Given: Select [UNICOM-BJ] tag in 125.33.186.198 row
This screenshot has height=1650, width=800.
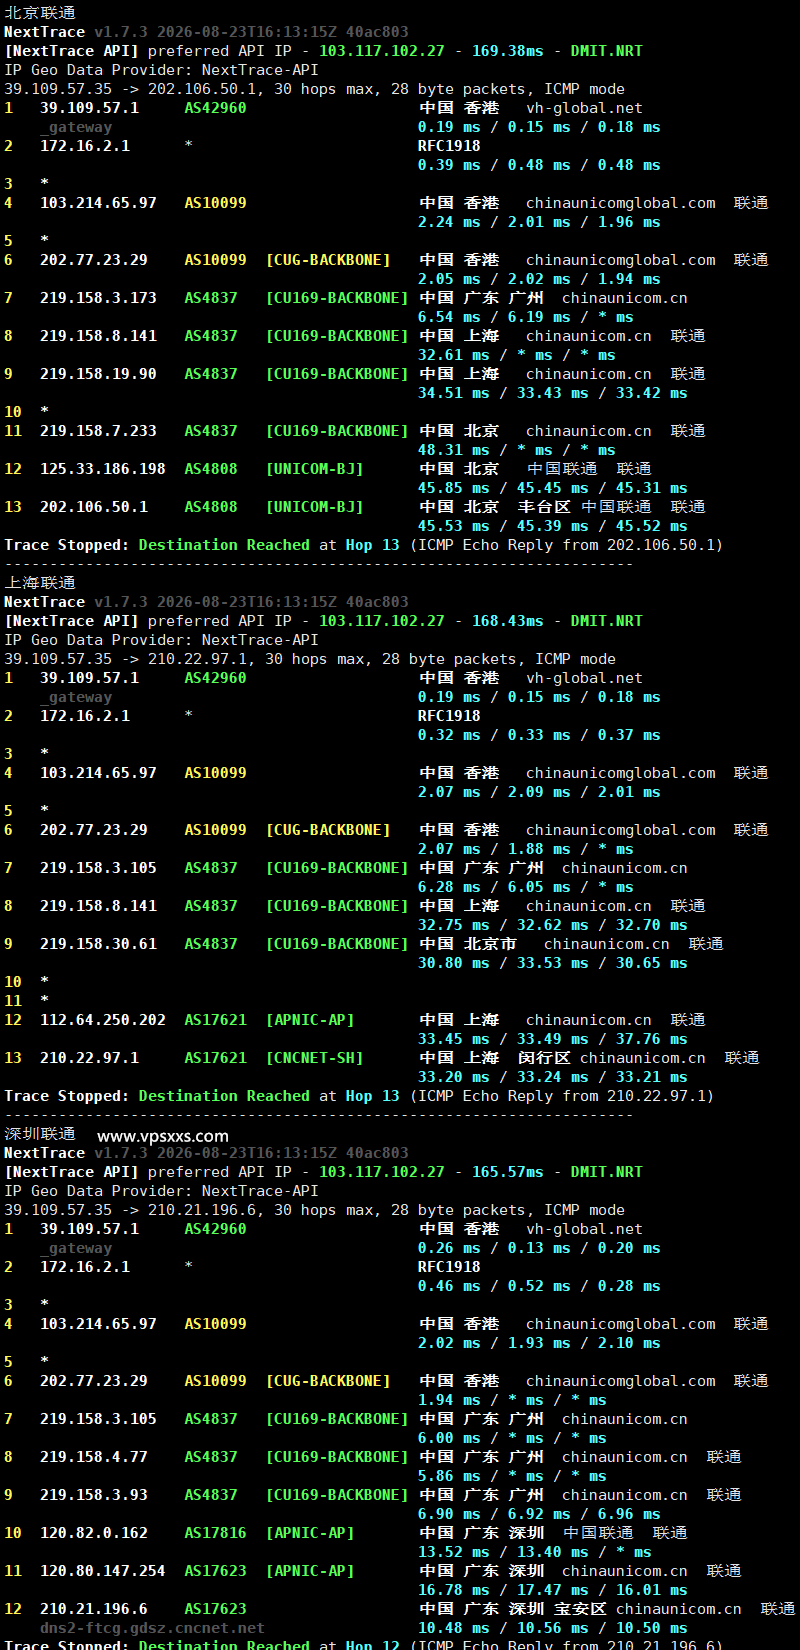Looking at the screenshot, I should coord(315,469).
